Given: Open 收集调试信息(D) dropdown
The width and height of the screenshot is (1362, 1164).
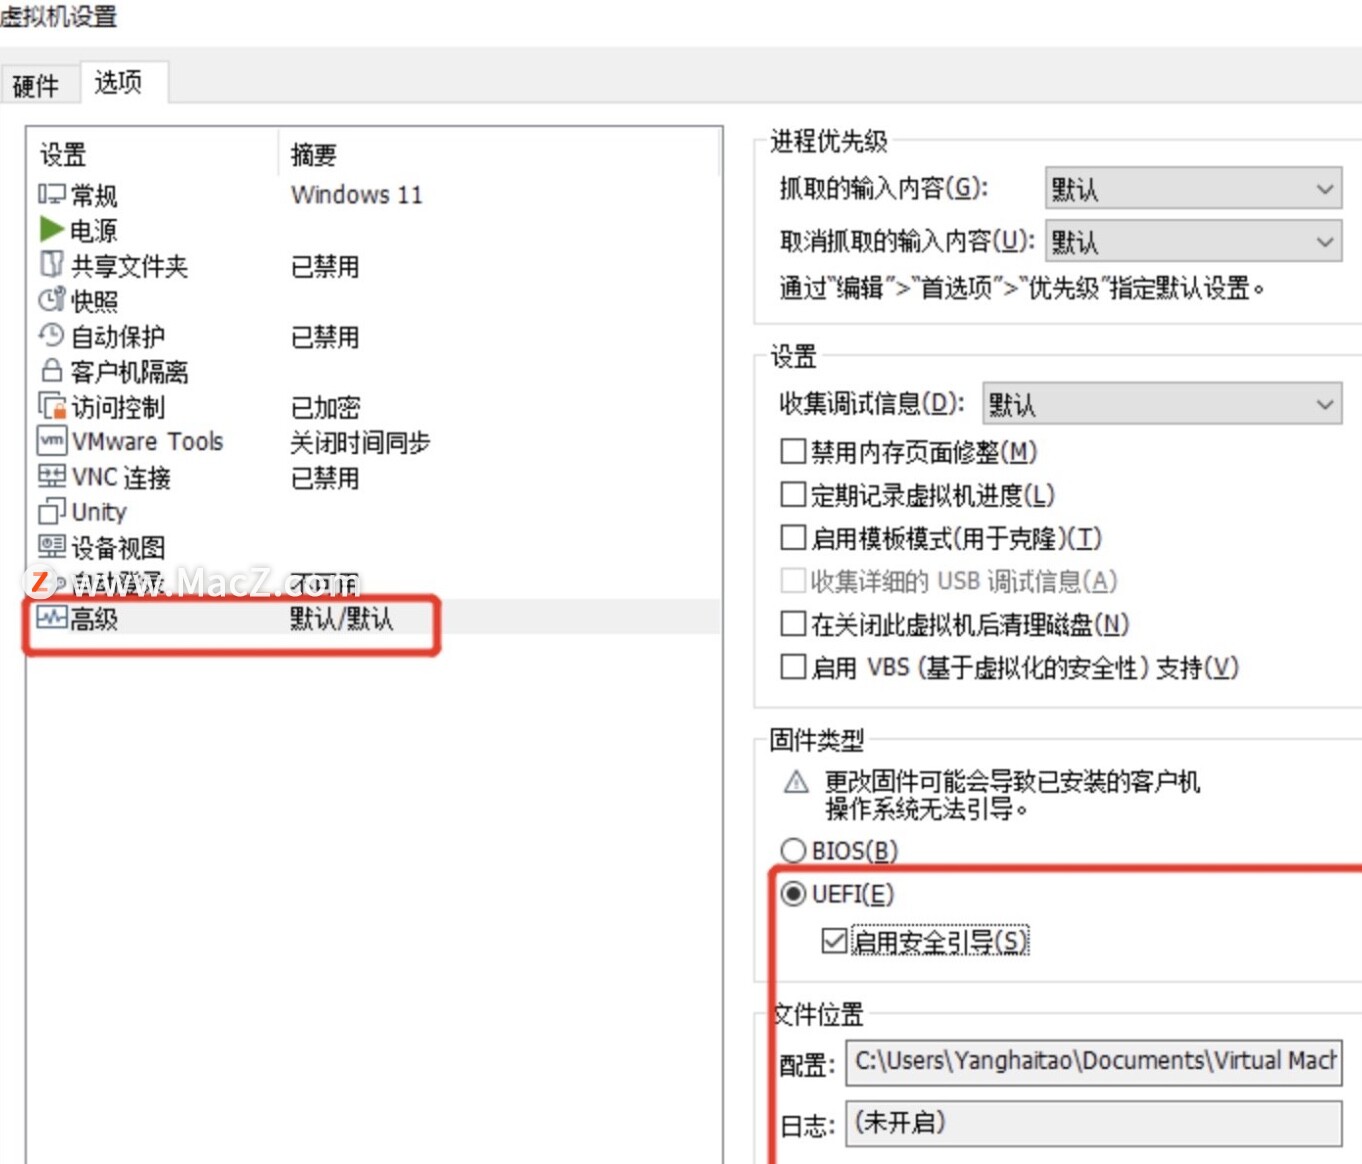Looking at the screenshot, I should [x=1162, y=404].
